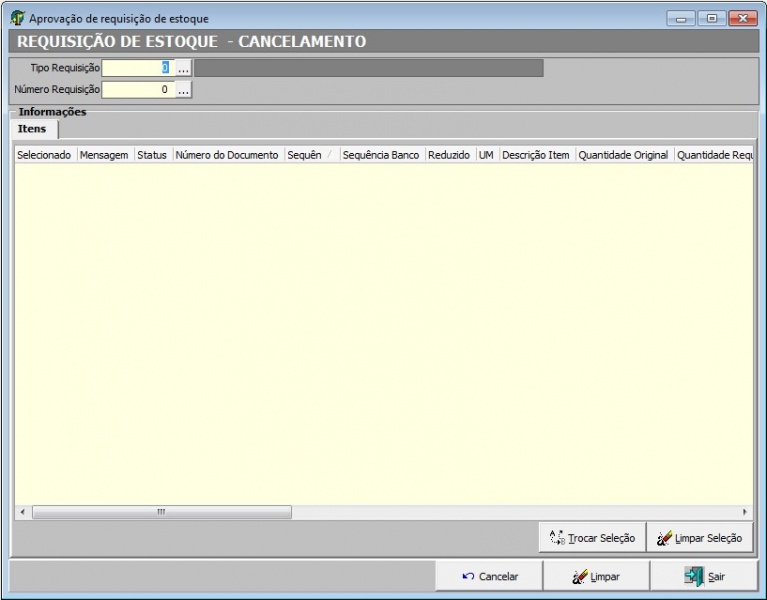Click the horizontal scrollbar thumb
The width and height of the screenshot is (767, 600).
pyautogui.click(x=161, y=512)
